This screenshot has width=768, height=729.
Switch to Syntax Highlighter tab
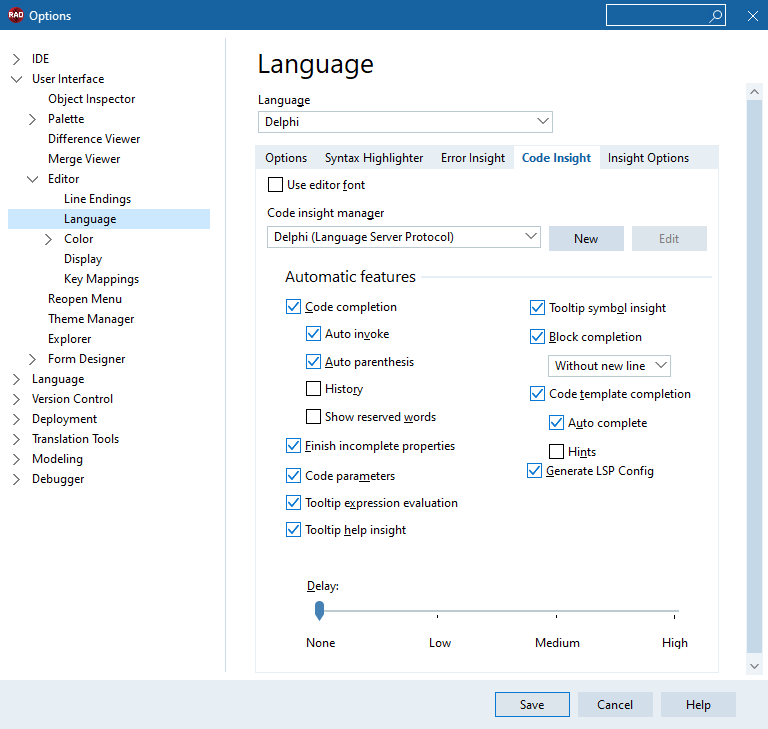[374, 158]
